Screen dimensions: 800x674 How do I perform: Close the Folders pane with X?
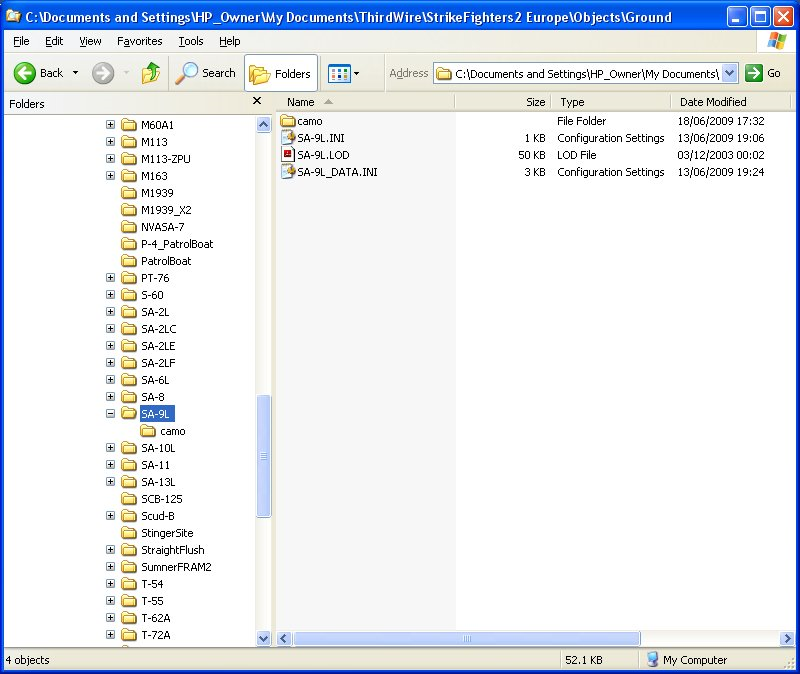(257, 101)
